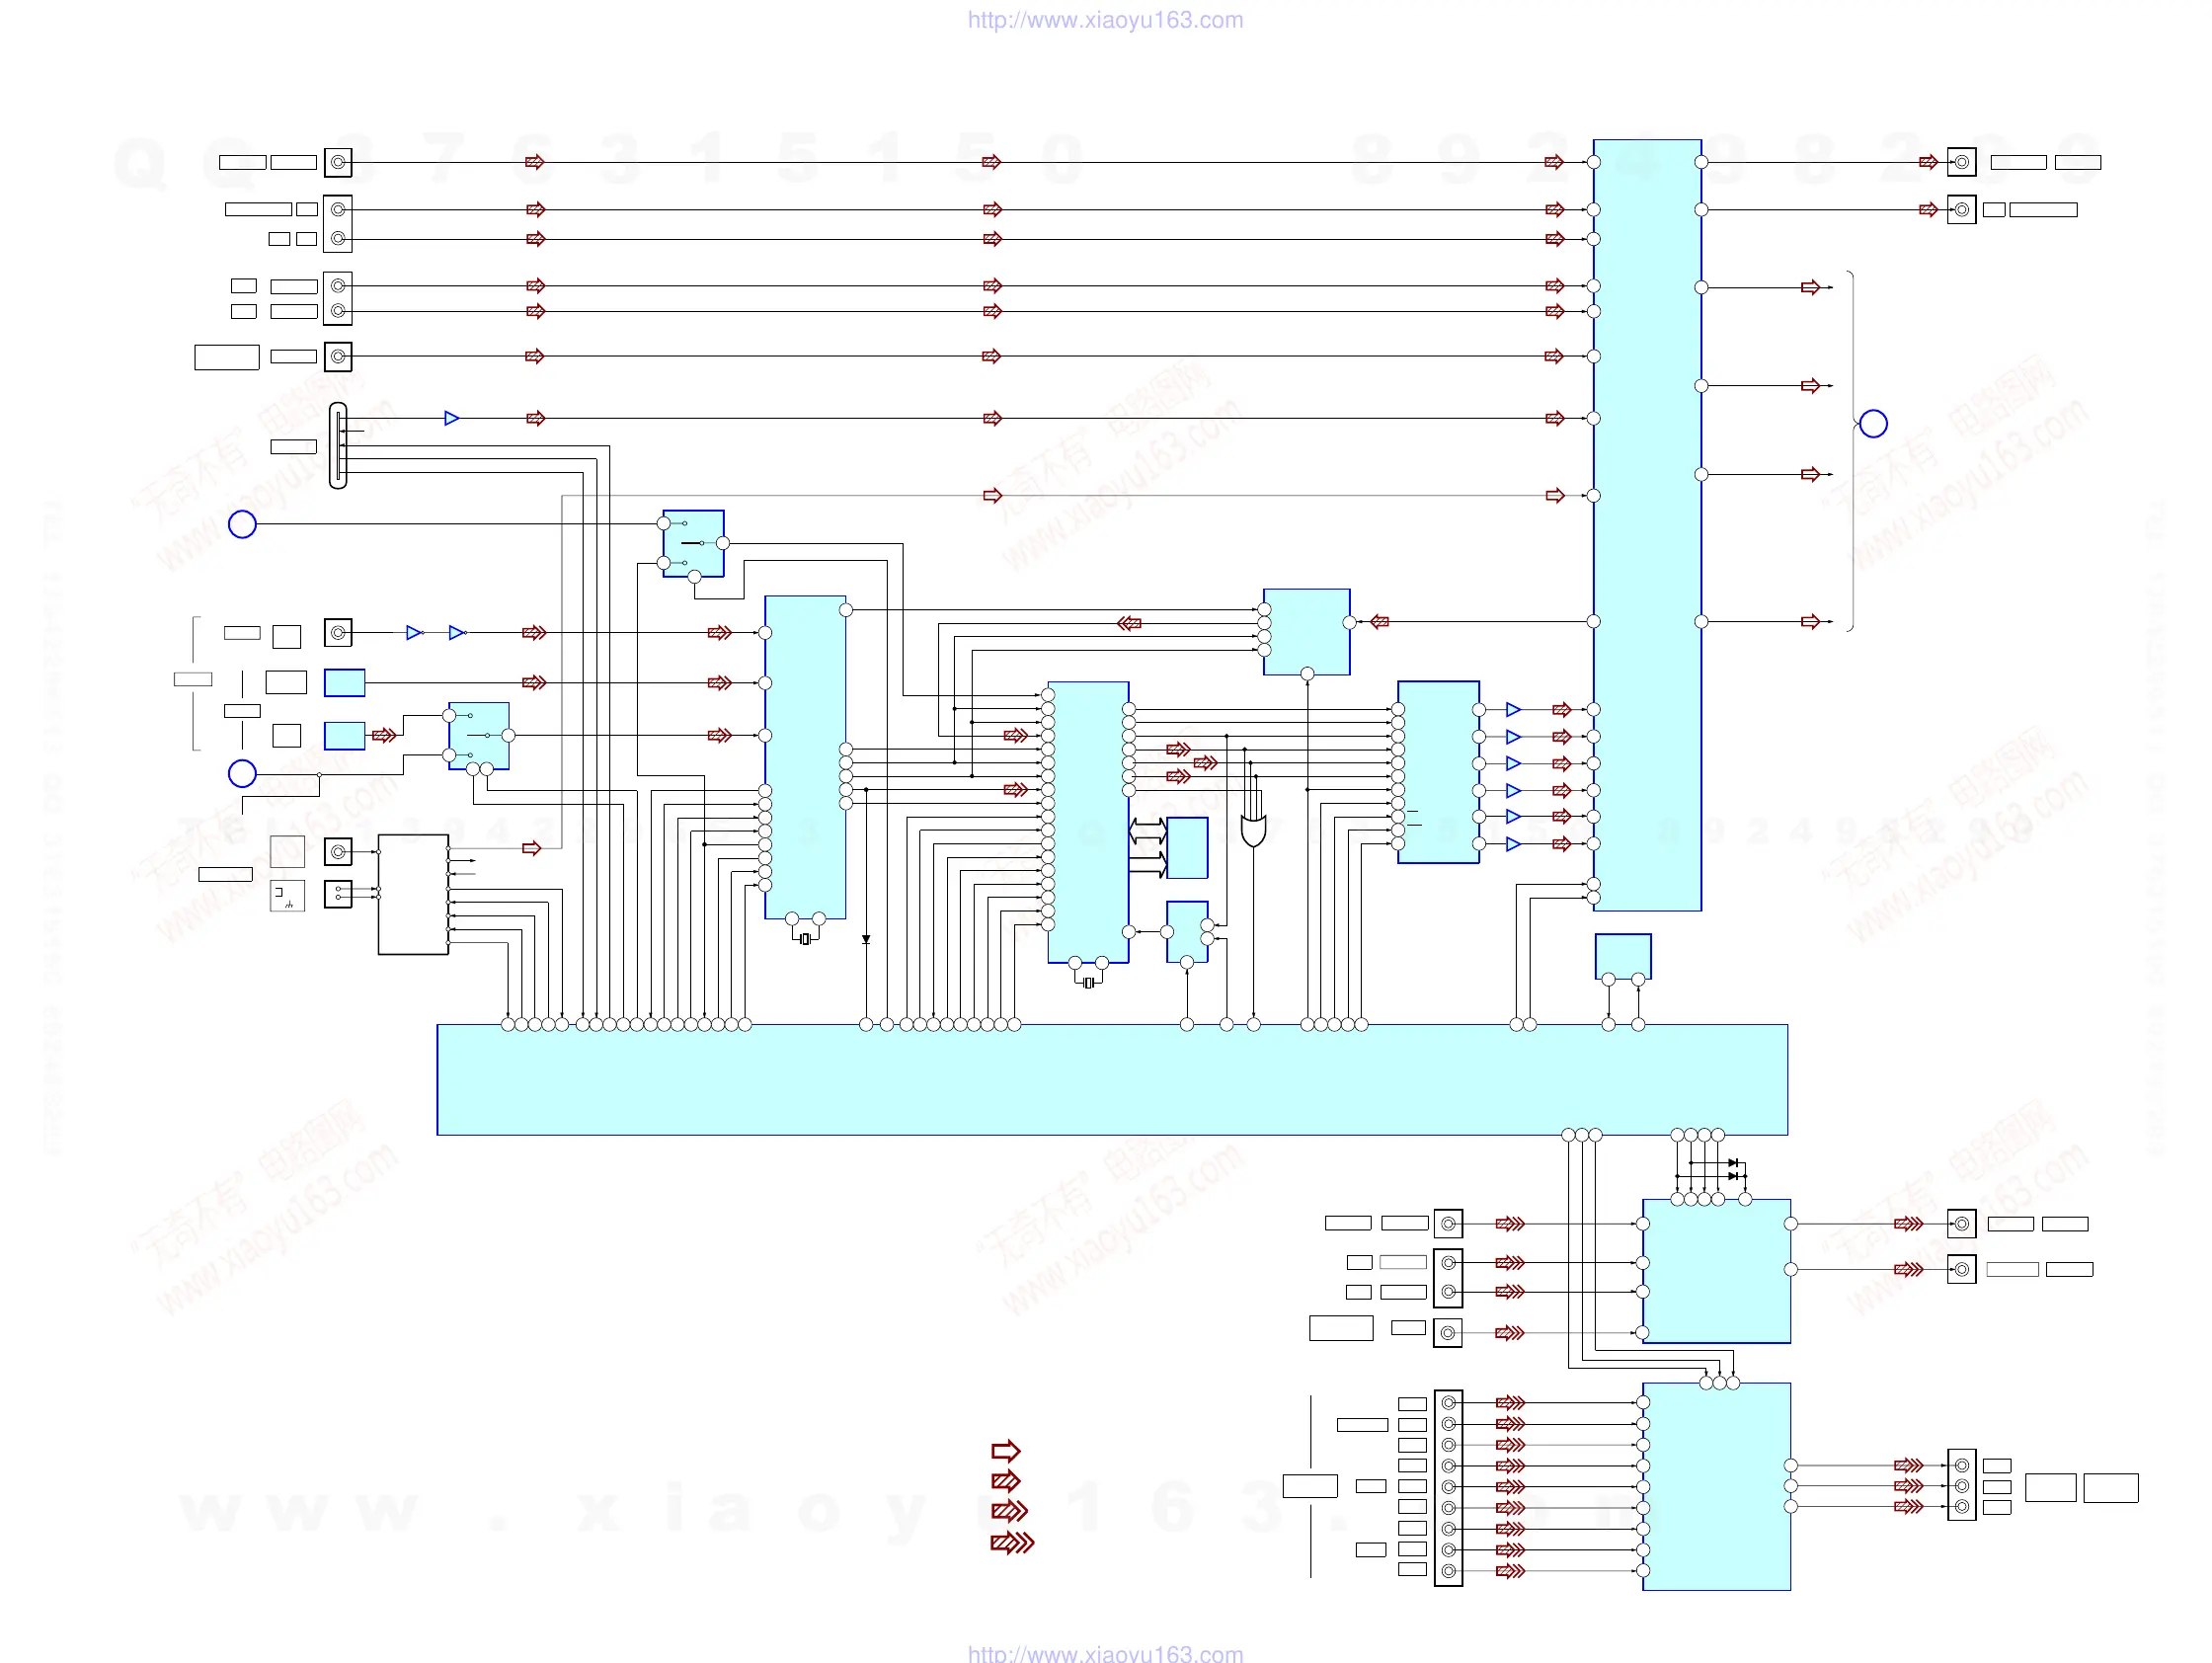Click the left-pointing signal arrow near the center block

(1129, 623)
